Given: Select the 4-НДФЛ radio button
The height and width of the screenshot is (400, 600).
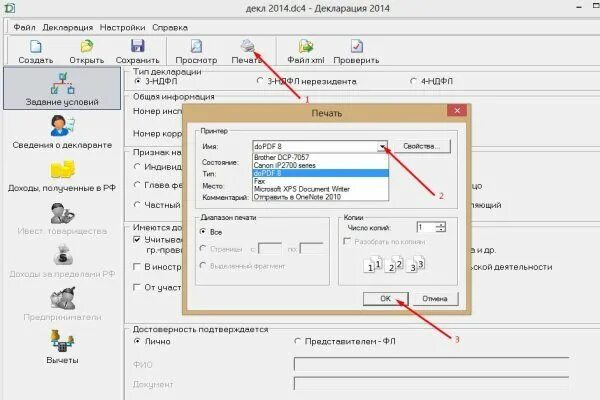Looking at the screenshot, I should pos(413,81).
